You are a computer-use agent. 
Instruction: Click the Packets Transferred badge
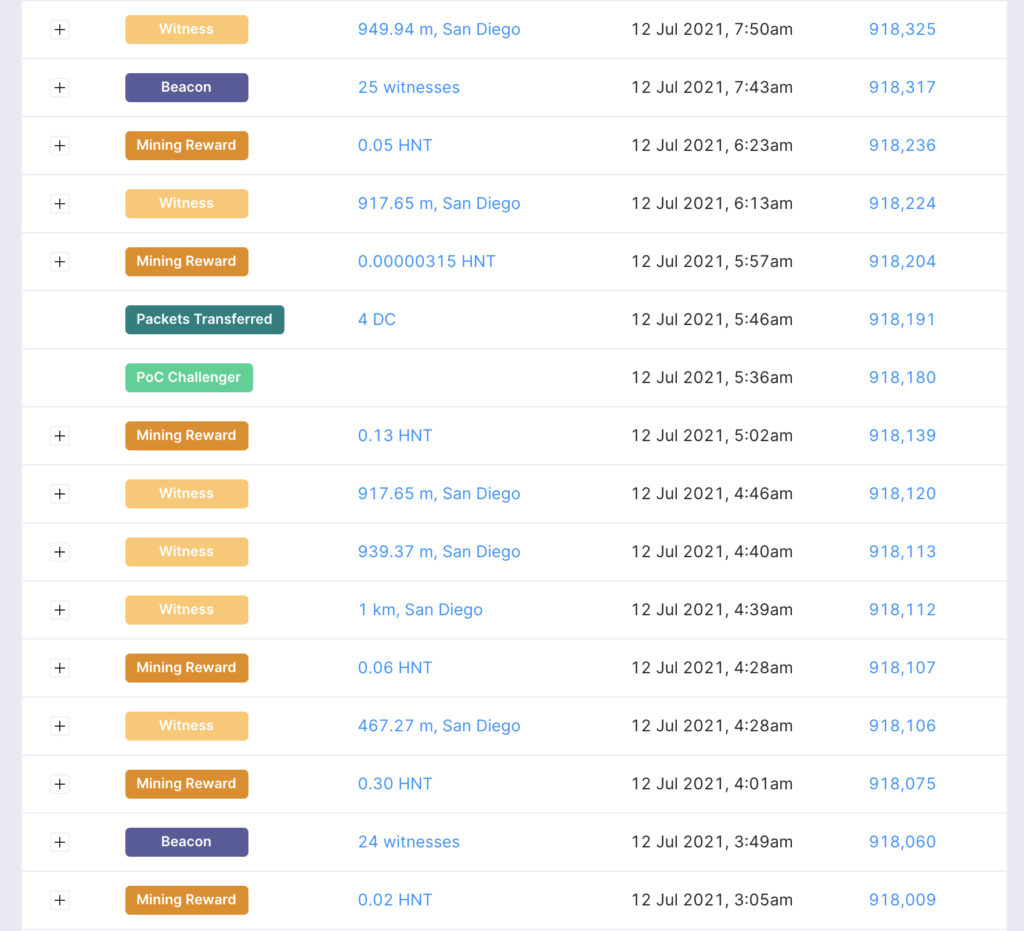click(204, 320)
